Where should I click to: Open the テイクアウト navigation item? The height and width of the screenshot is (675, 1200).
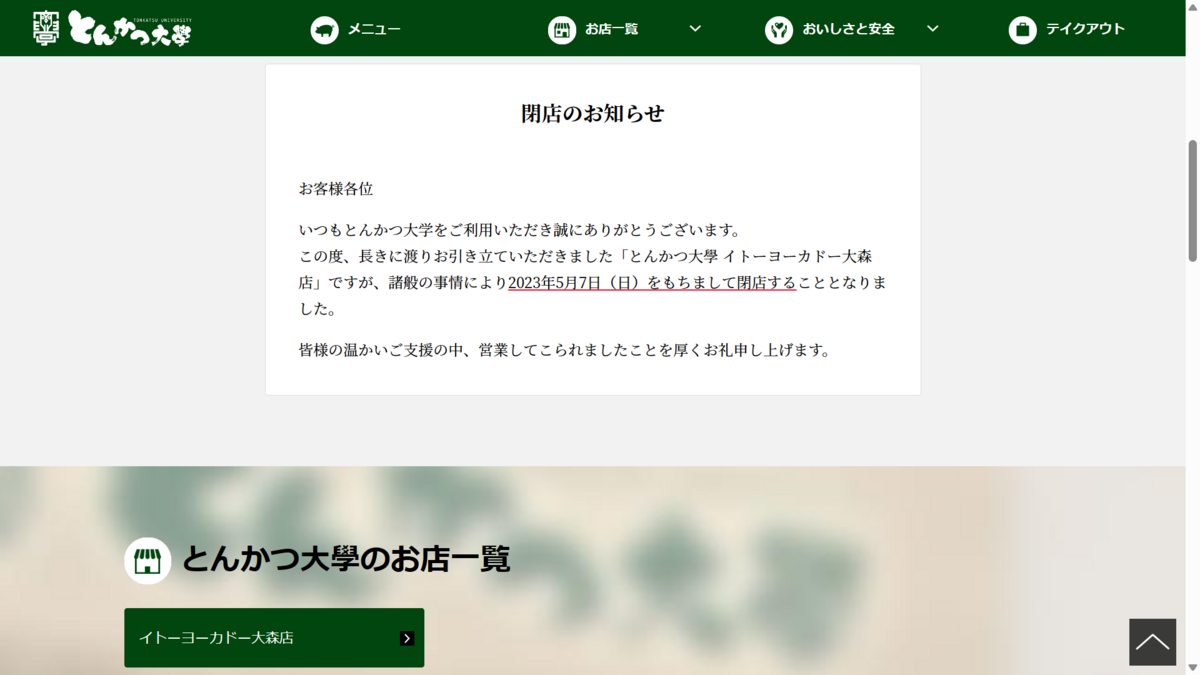coord(1085,30)
